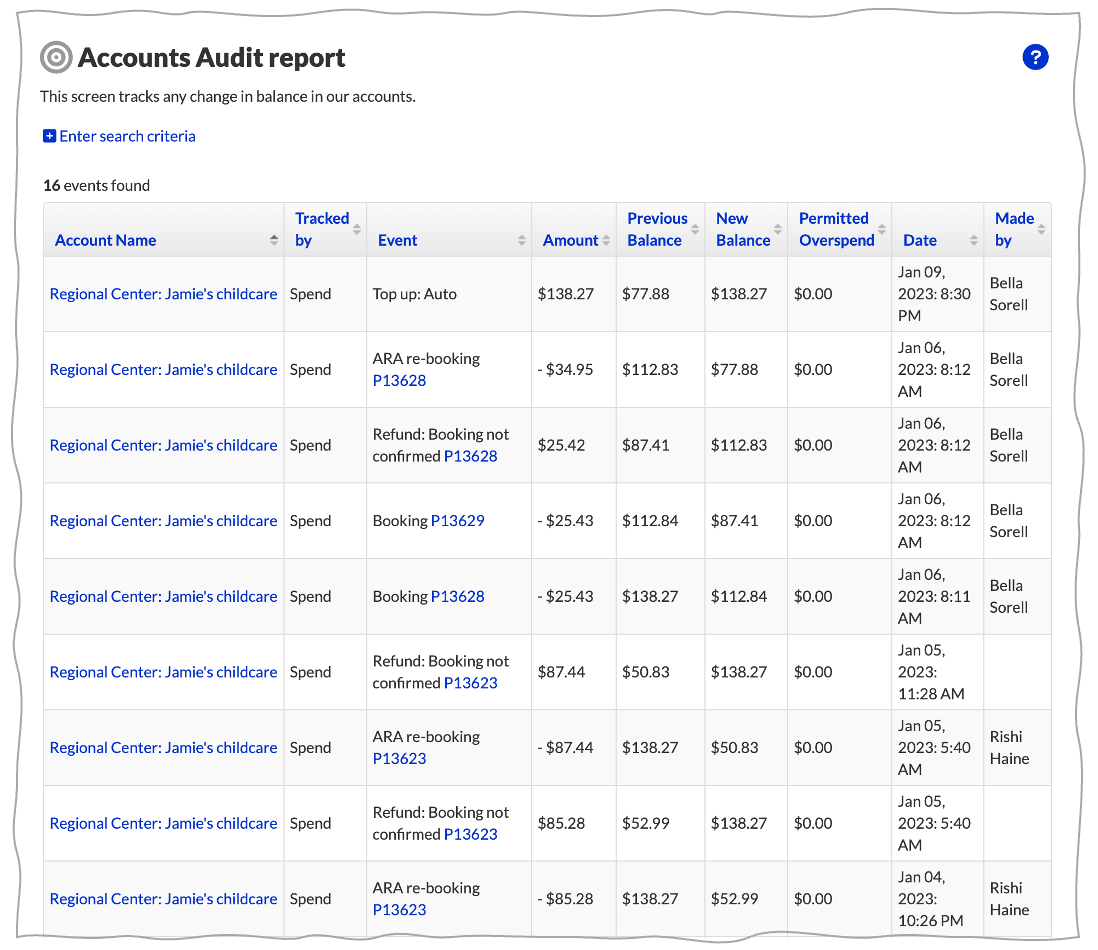Sort table by New Balance header
The height and width of the screenshot is (950, 1098).
pyautogui.click(x=742, y=229)
